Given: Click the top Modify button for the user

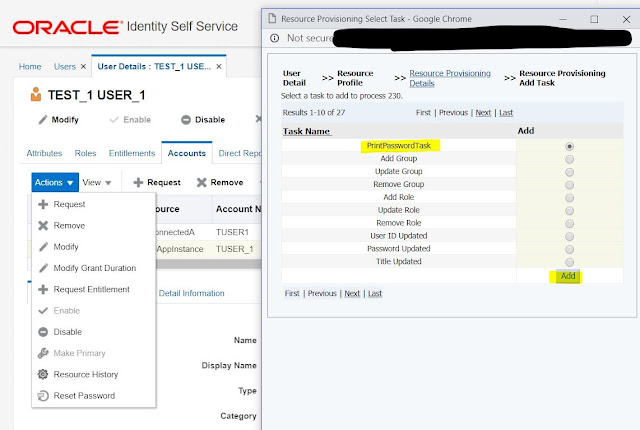Looking at the screenshot, I should [x=58, y=120].
